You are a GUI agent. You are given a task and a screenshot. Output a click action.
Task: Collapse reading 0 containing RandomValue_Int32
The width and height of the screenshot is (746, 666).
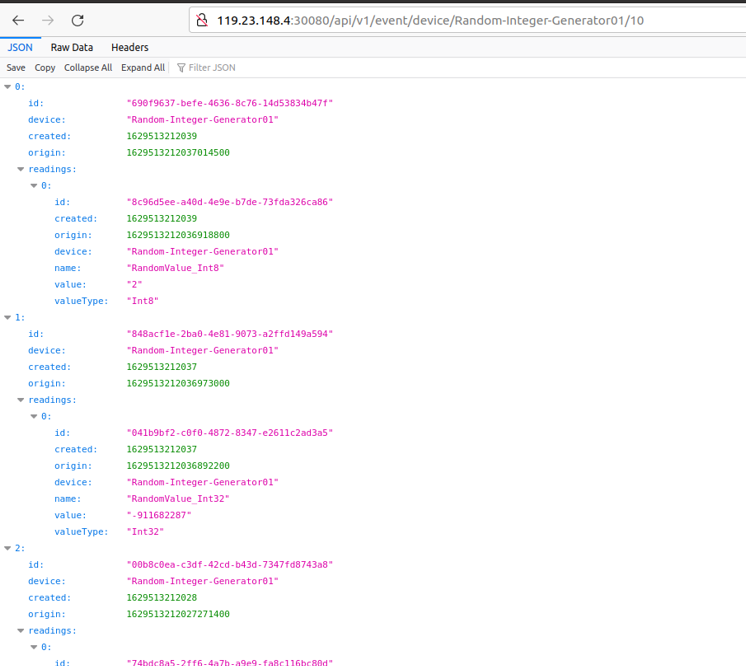34,416
